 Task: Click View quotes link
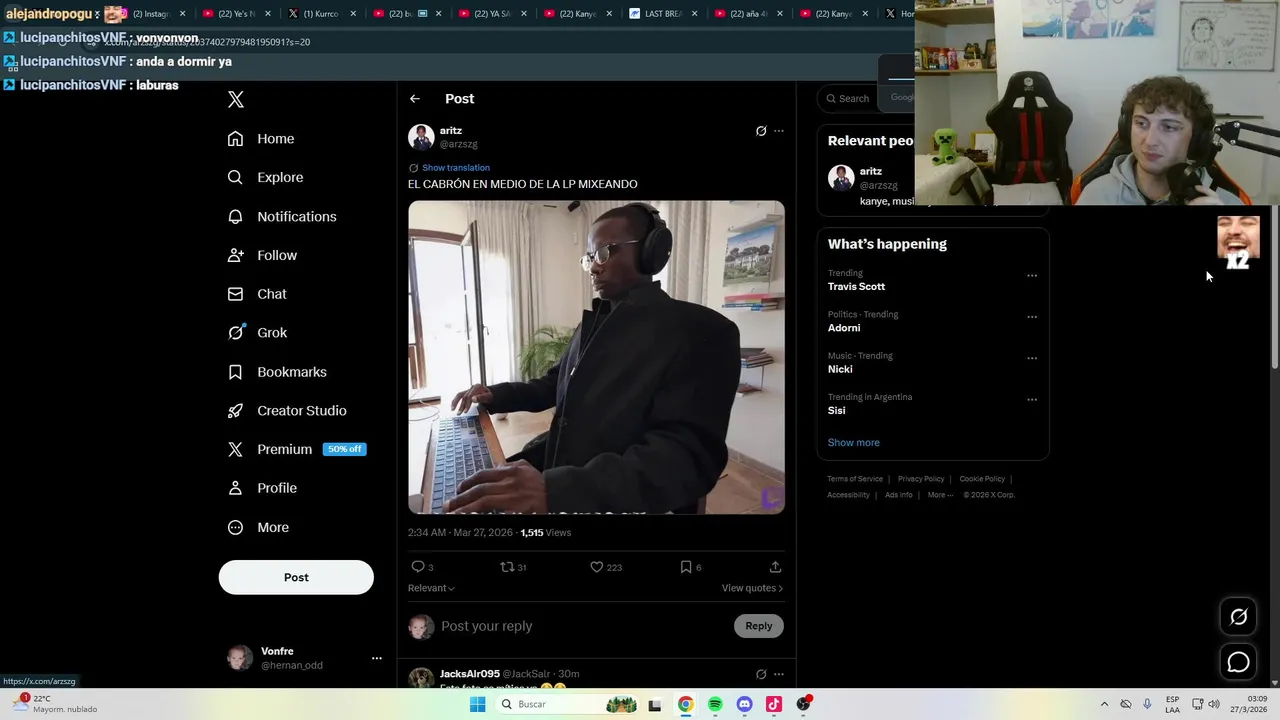(x=752, y=588)
